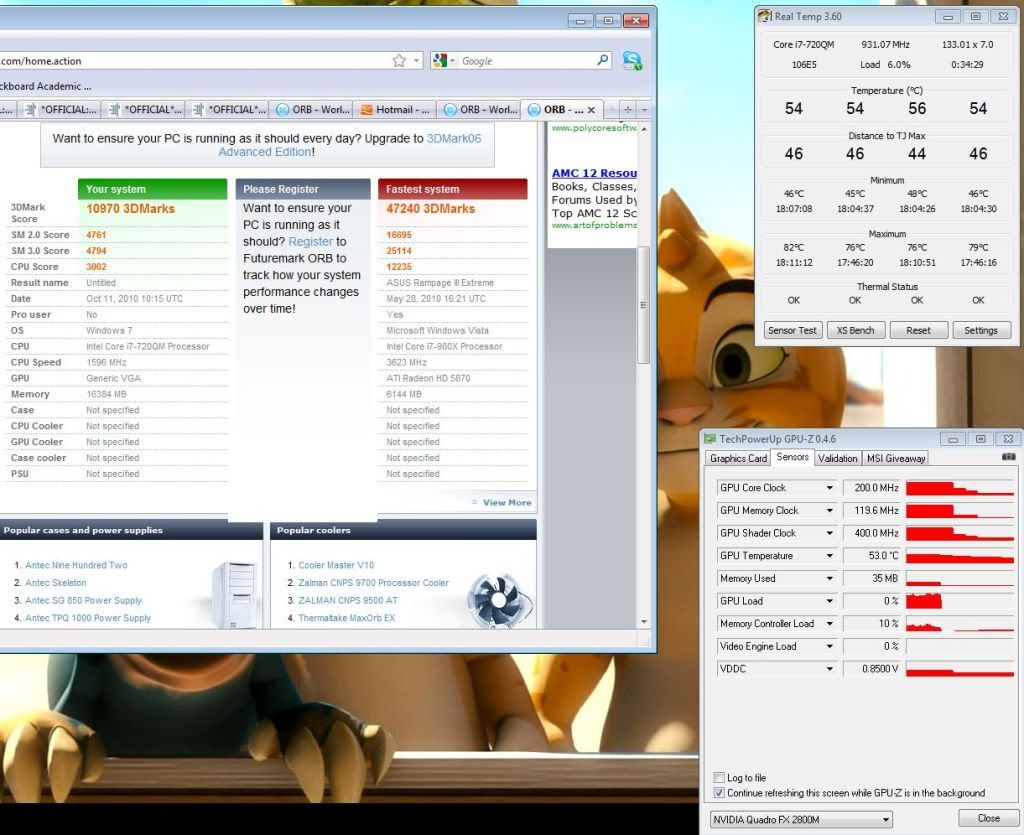
Task: Open Antec Nine Hundred Two link
Action: [76, 565]
